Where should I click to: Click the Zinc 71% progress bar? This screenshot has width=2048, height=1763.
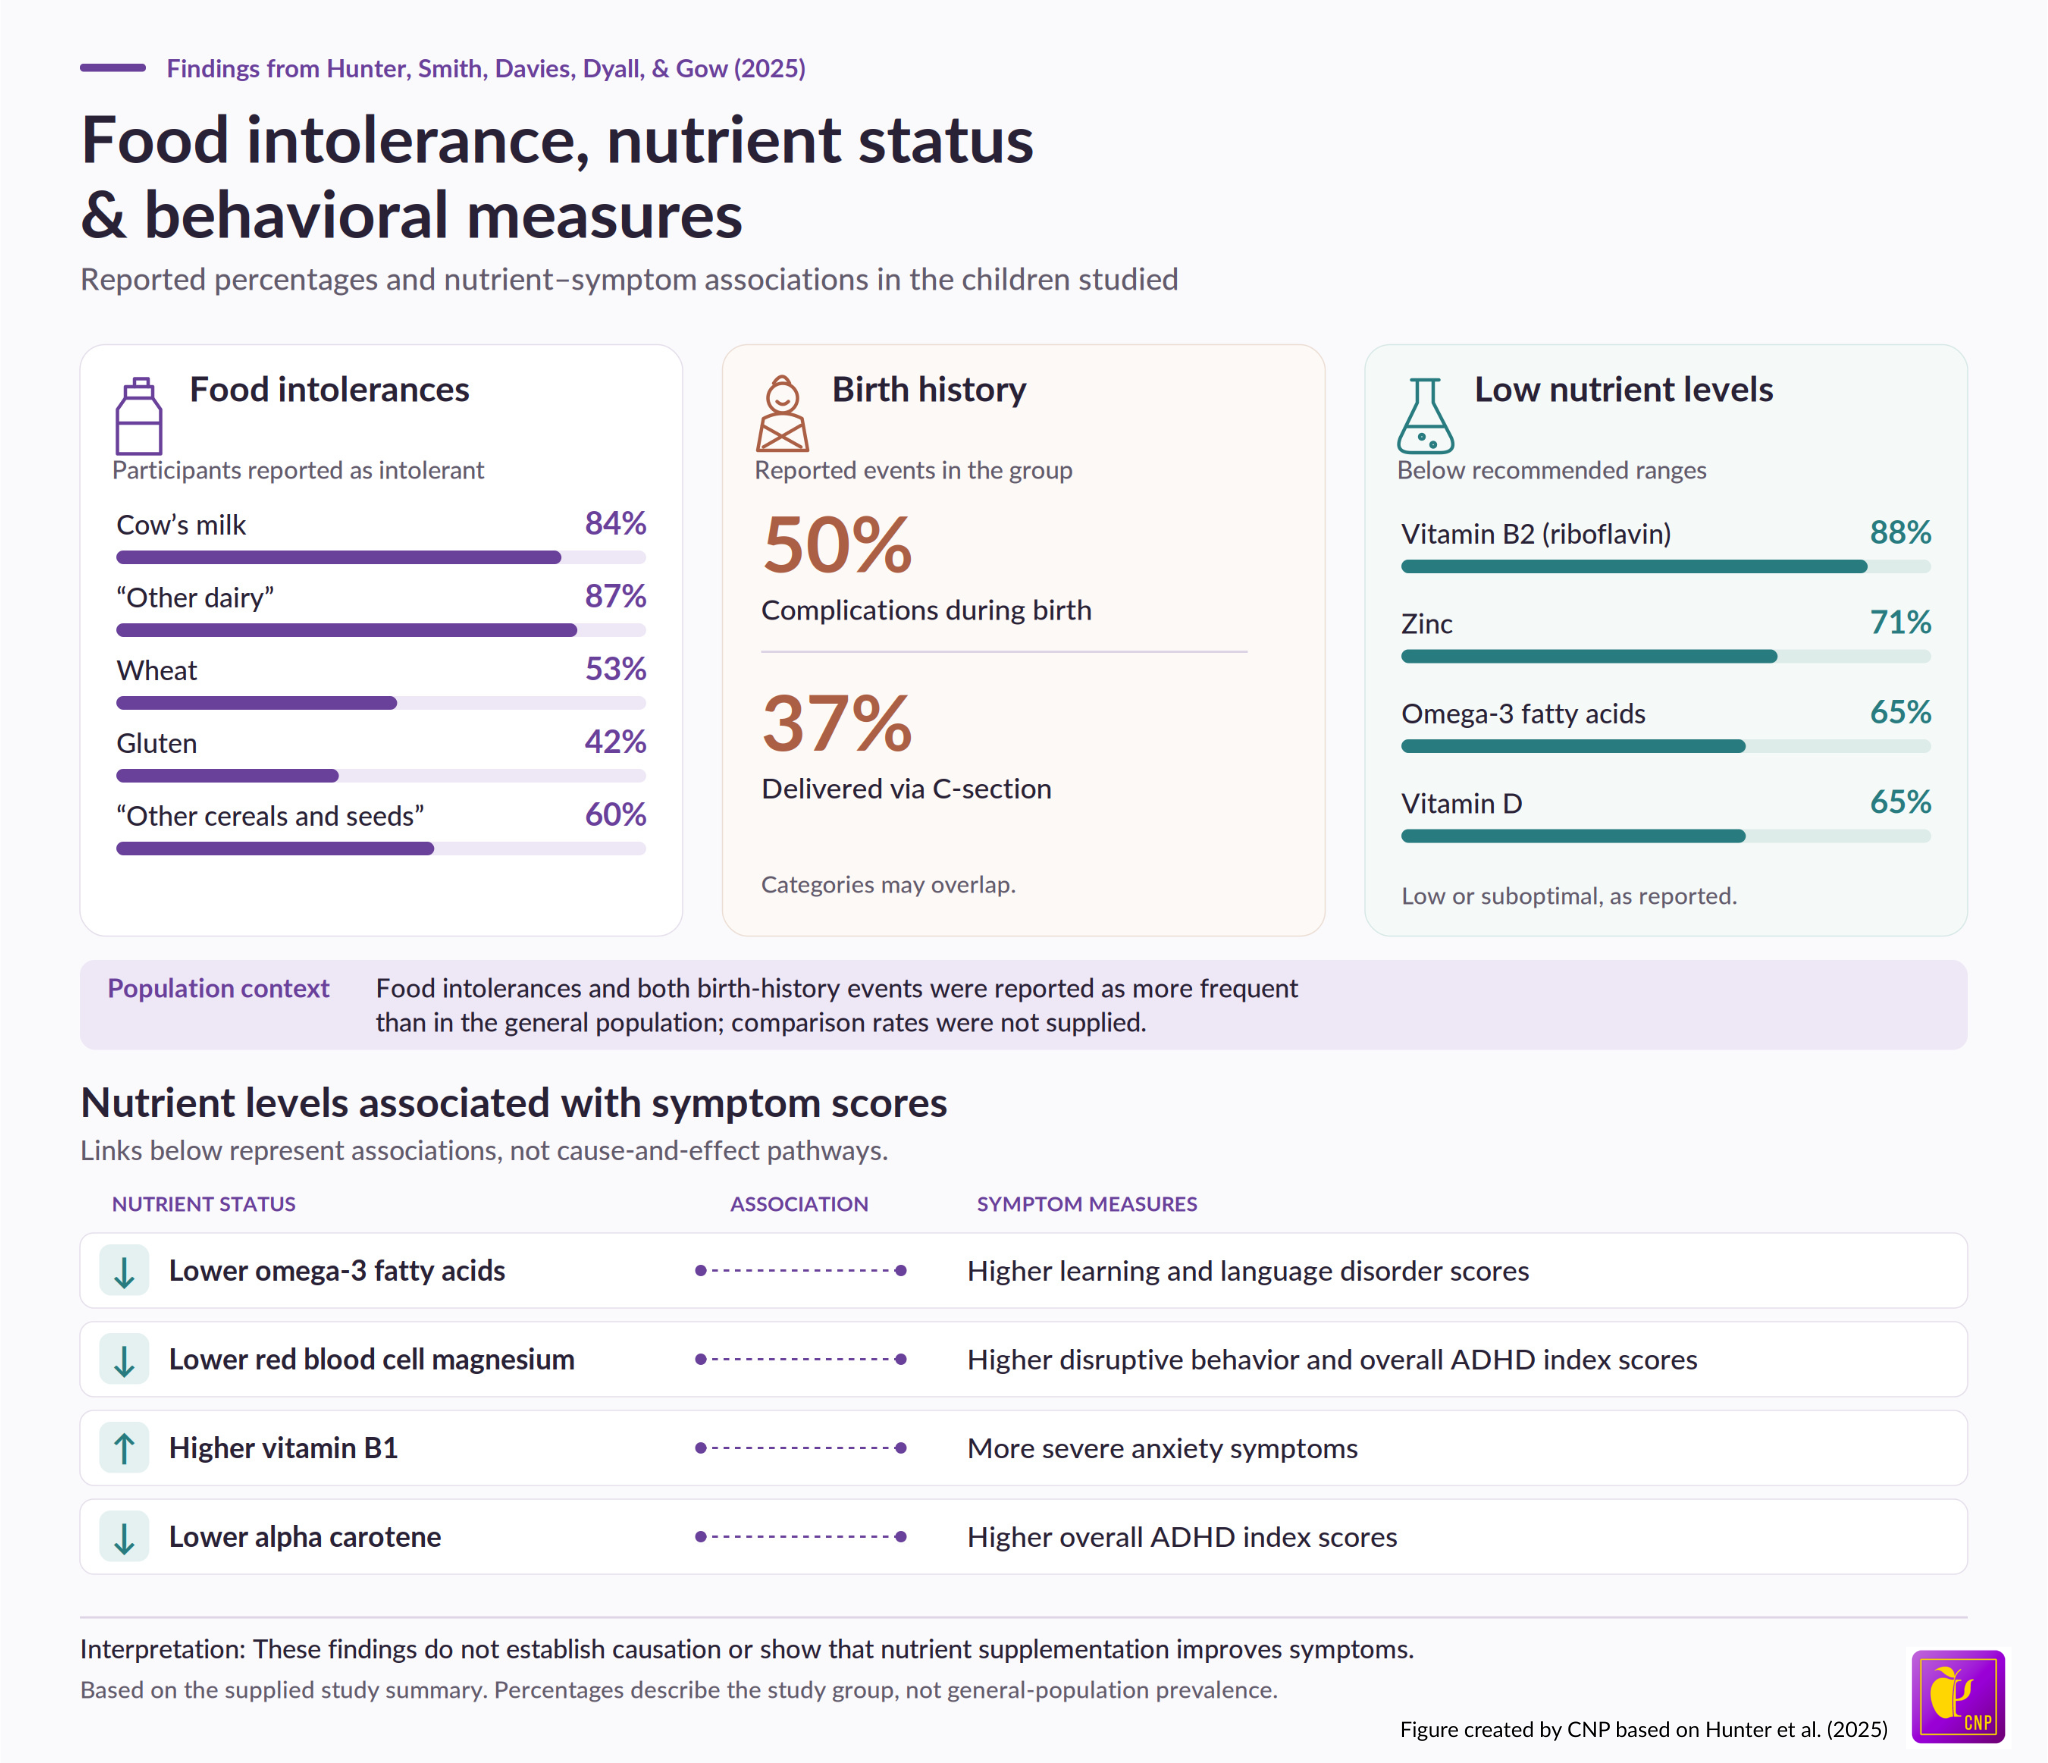tap(1666, 656)
